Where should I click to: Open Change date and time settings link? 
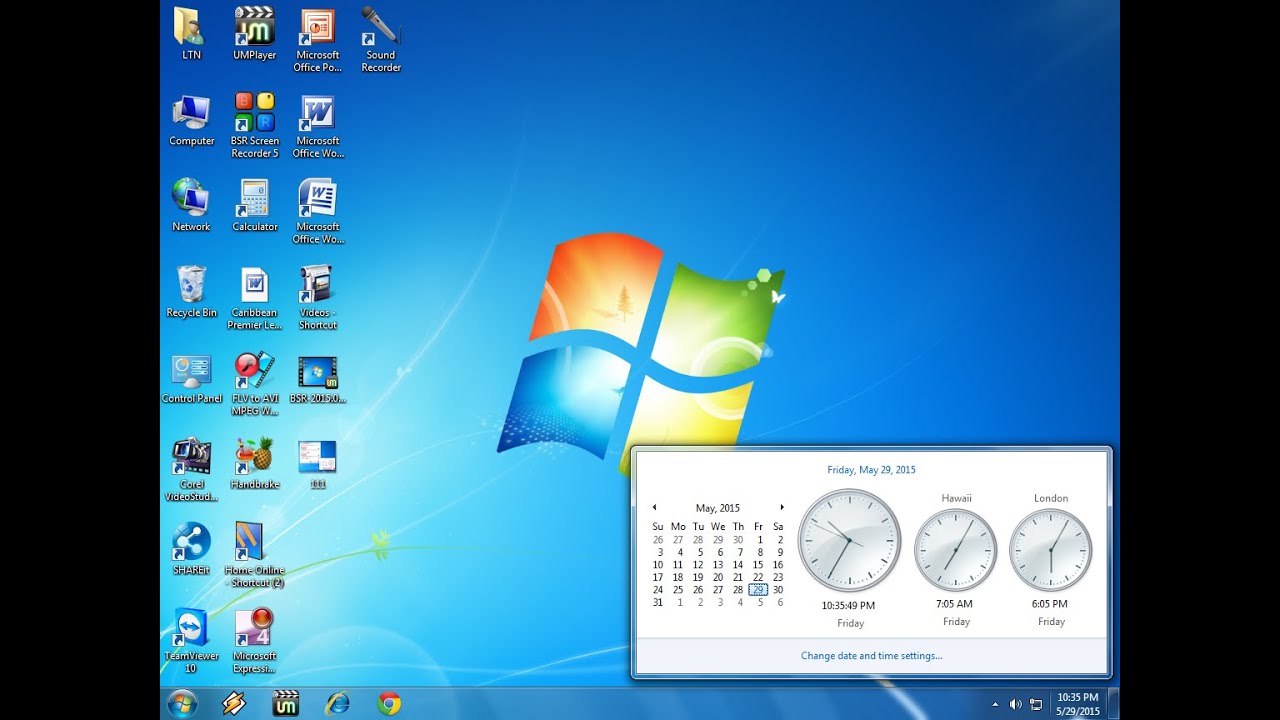tap(871, 656)
